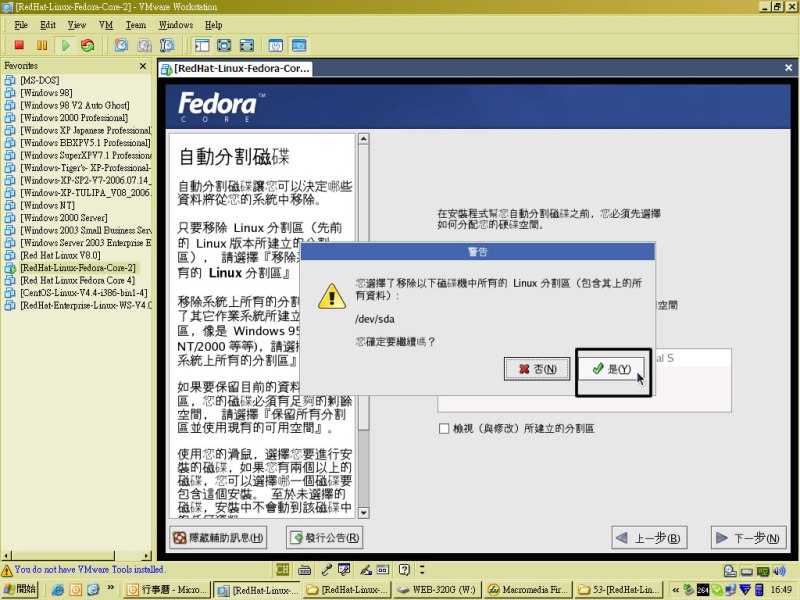This screenshot has height=600, width=800.
Task: Click the sound device icon in the VMware status bar
Action: click(x=779, y=570)
